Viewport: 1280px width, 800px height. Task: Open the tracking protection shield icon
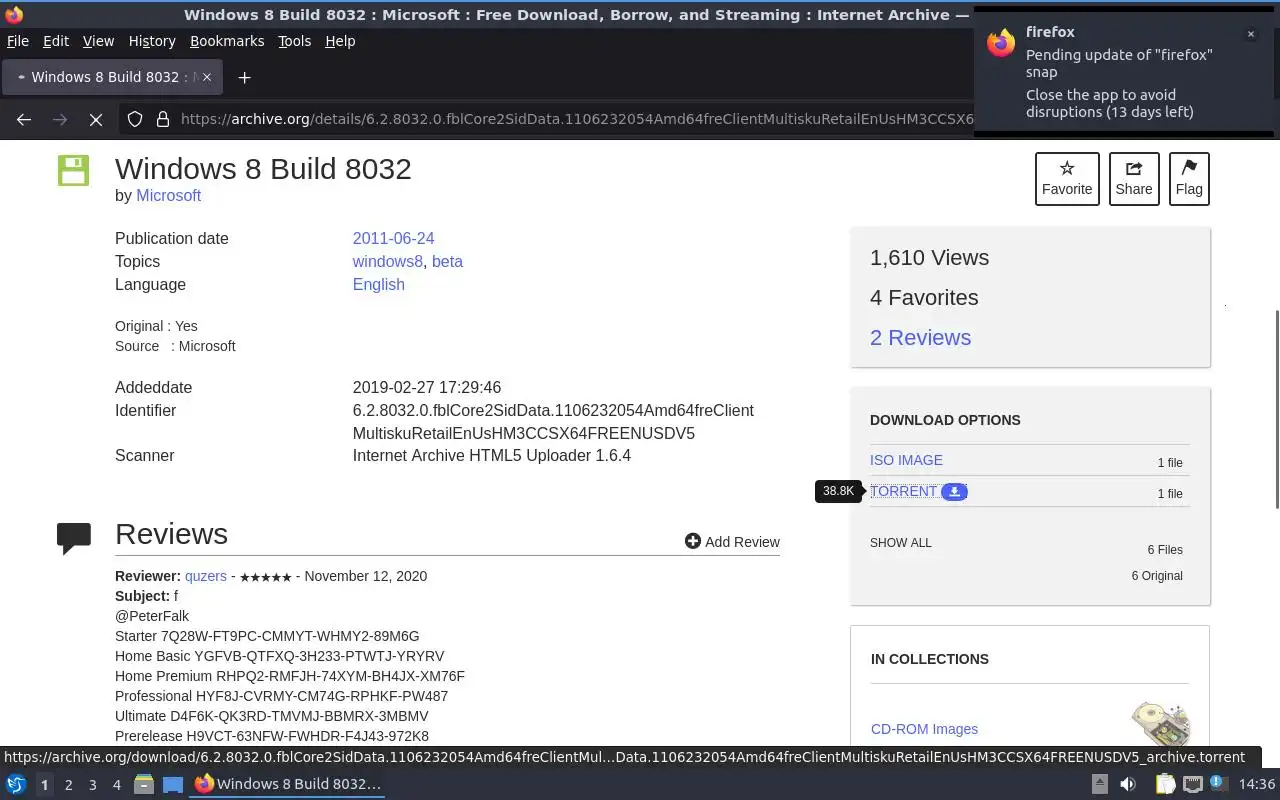135,119
